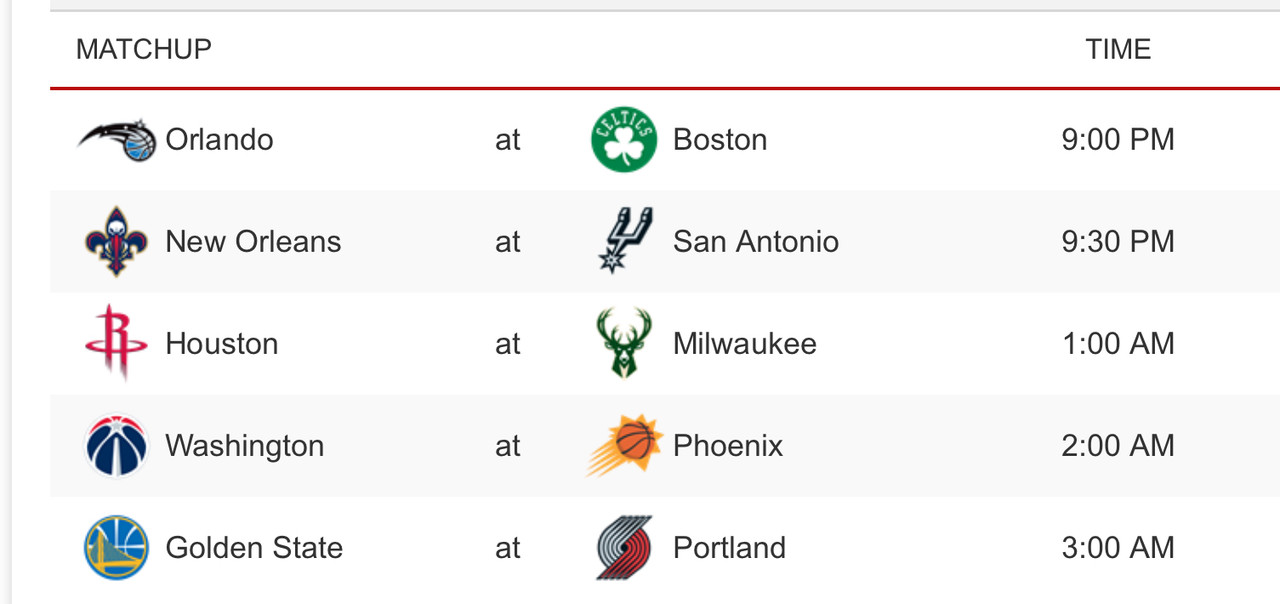This screenshot has width=1280, height=604.
Task: Open the Houston Rockets logo
Action: 117,343
